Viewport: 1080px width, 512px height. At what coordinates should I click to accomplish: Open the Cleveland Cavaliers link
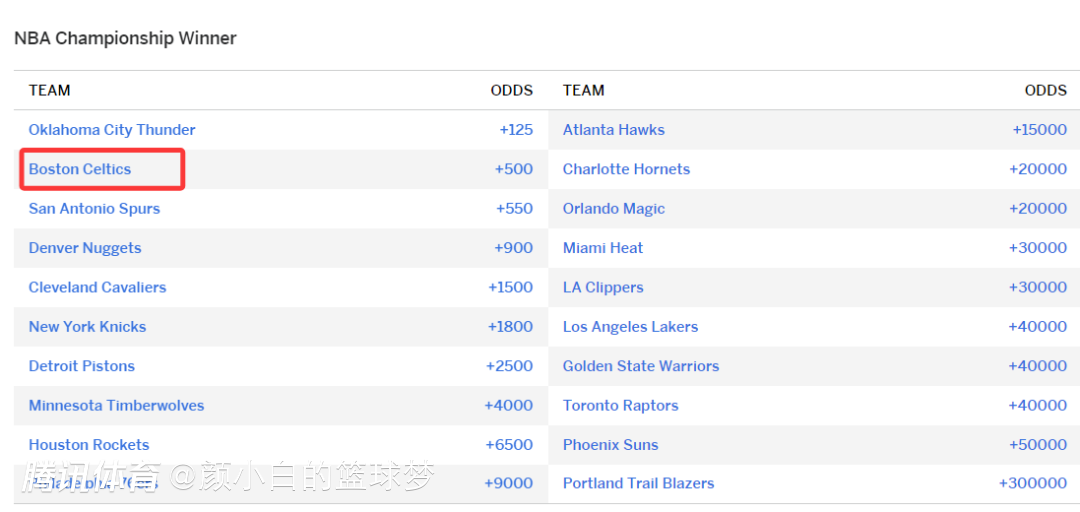[x=97, y=287]
